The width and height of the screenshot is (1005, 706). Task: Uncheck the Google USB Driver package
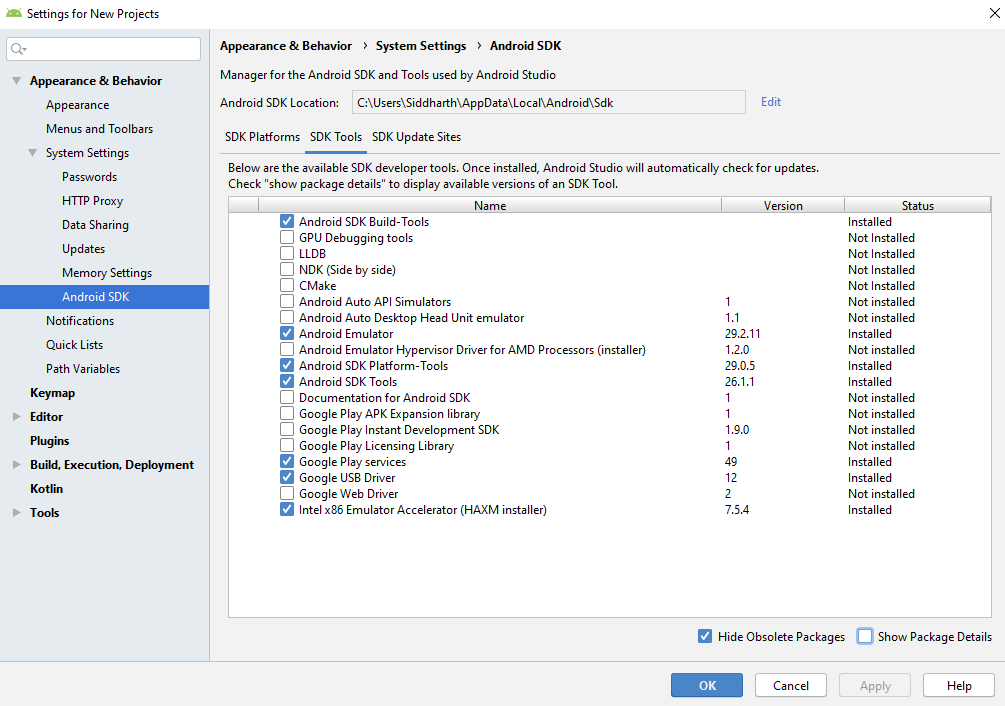coord(287,477)
